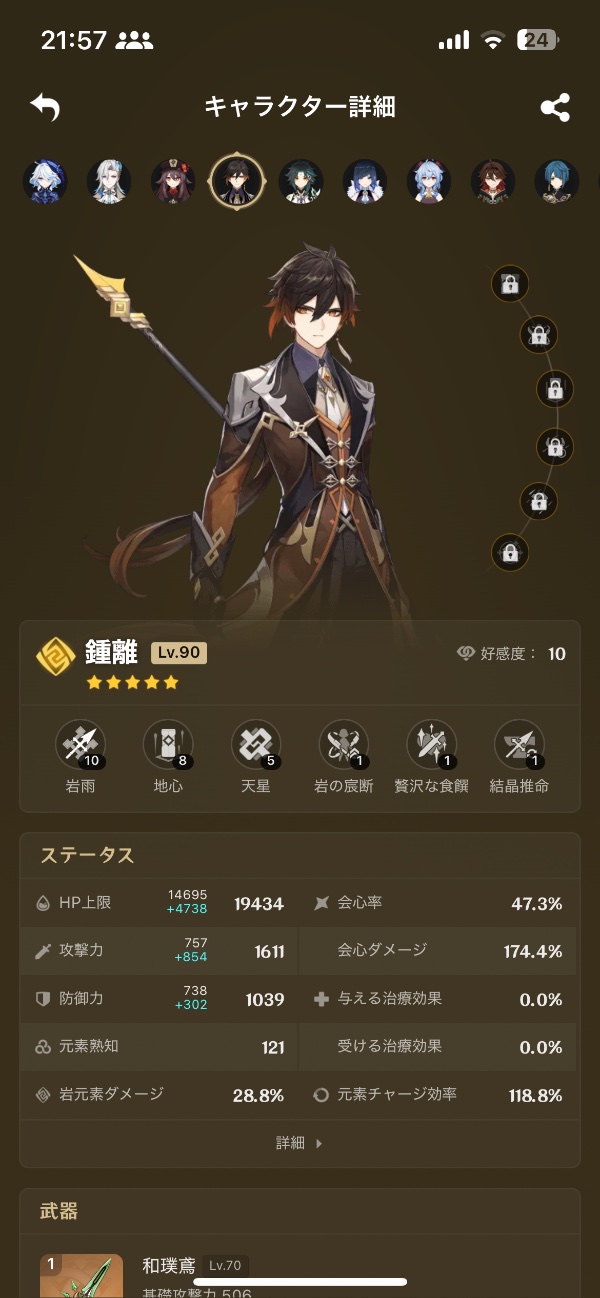Image resolution: width=600 pixels, height=1298 pixels.
Task: Open the share icon
Action: [x=555, y=107]
